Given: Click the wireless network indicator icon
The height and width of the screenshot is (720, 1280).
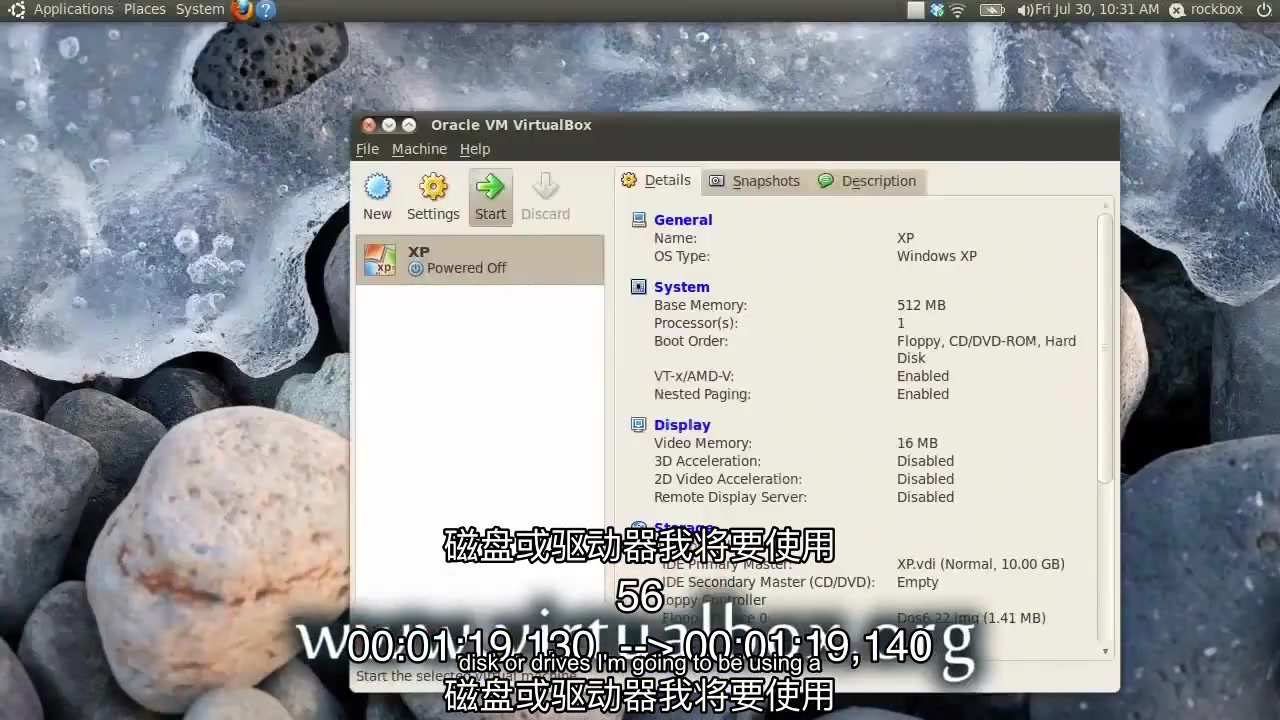Looking at the screenshot, I should pos(958,10).
